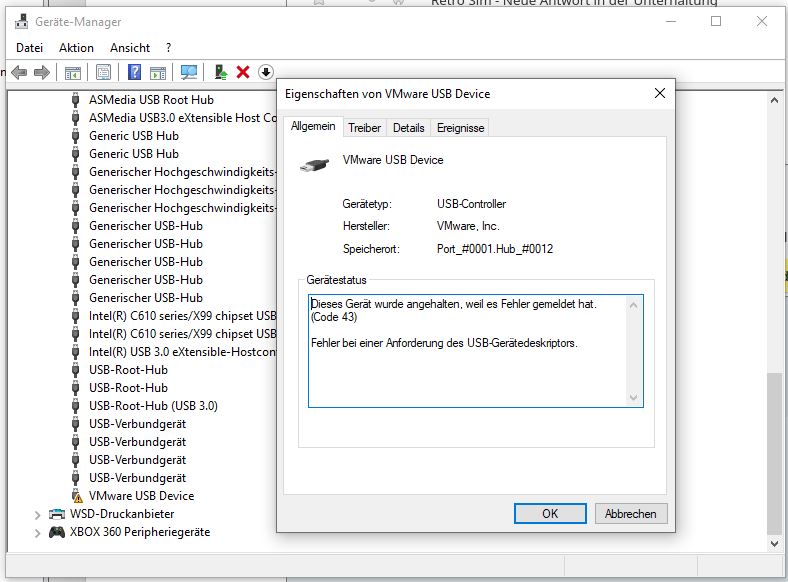The width and height of the screenshot is (788, 582).
Task: Select Intel(R) USB 3.0 eXtensible-Hostcontroller entry
Action: tap(182, 352)
